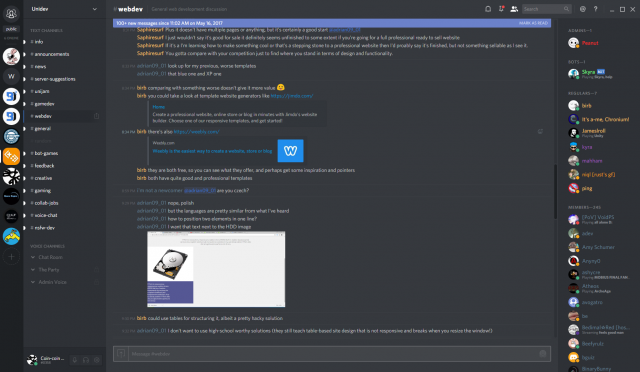Image resolution: width=640 pixels, height=372 pixels.
Task: Open the weebly.com link from birb
Action: point(197,132)
